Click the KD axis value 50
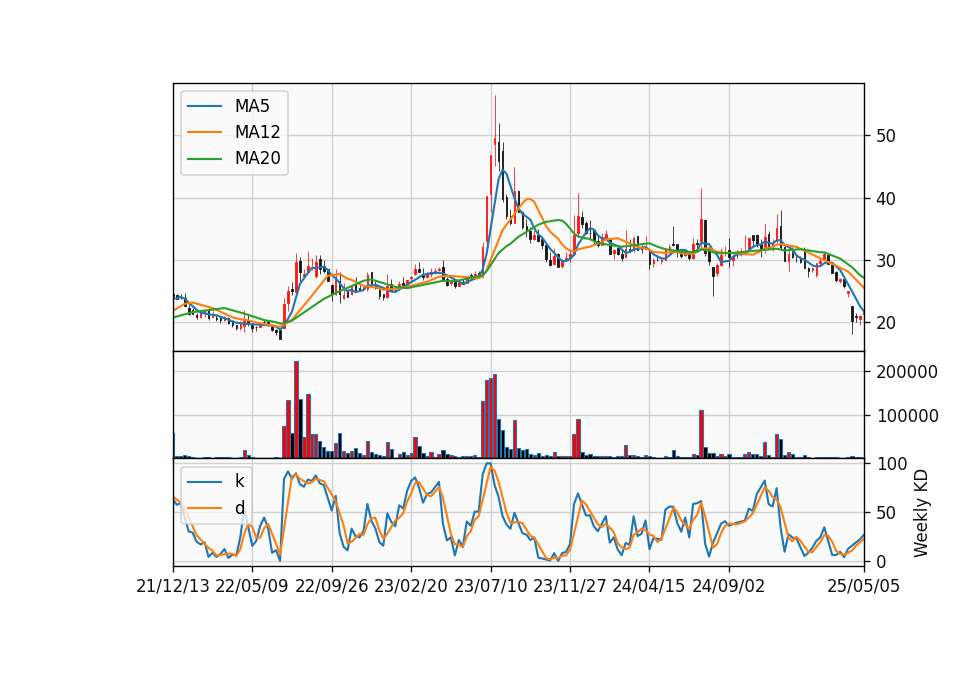The height and width of the screenshot is (690, 960). 886,513
